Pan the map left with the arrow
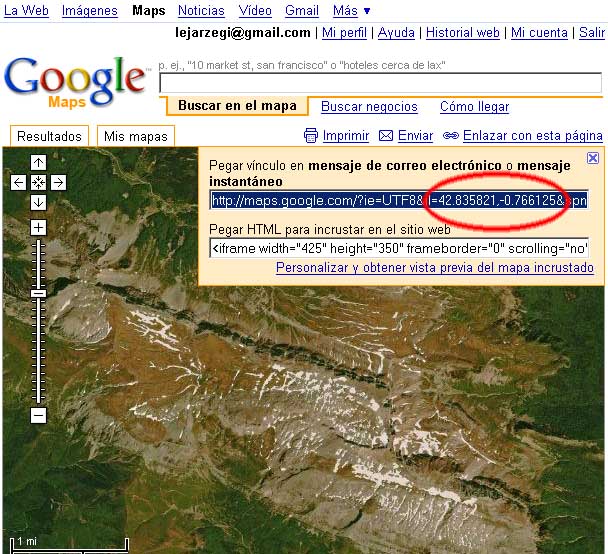The image size is (608, 554). 19,182
